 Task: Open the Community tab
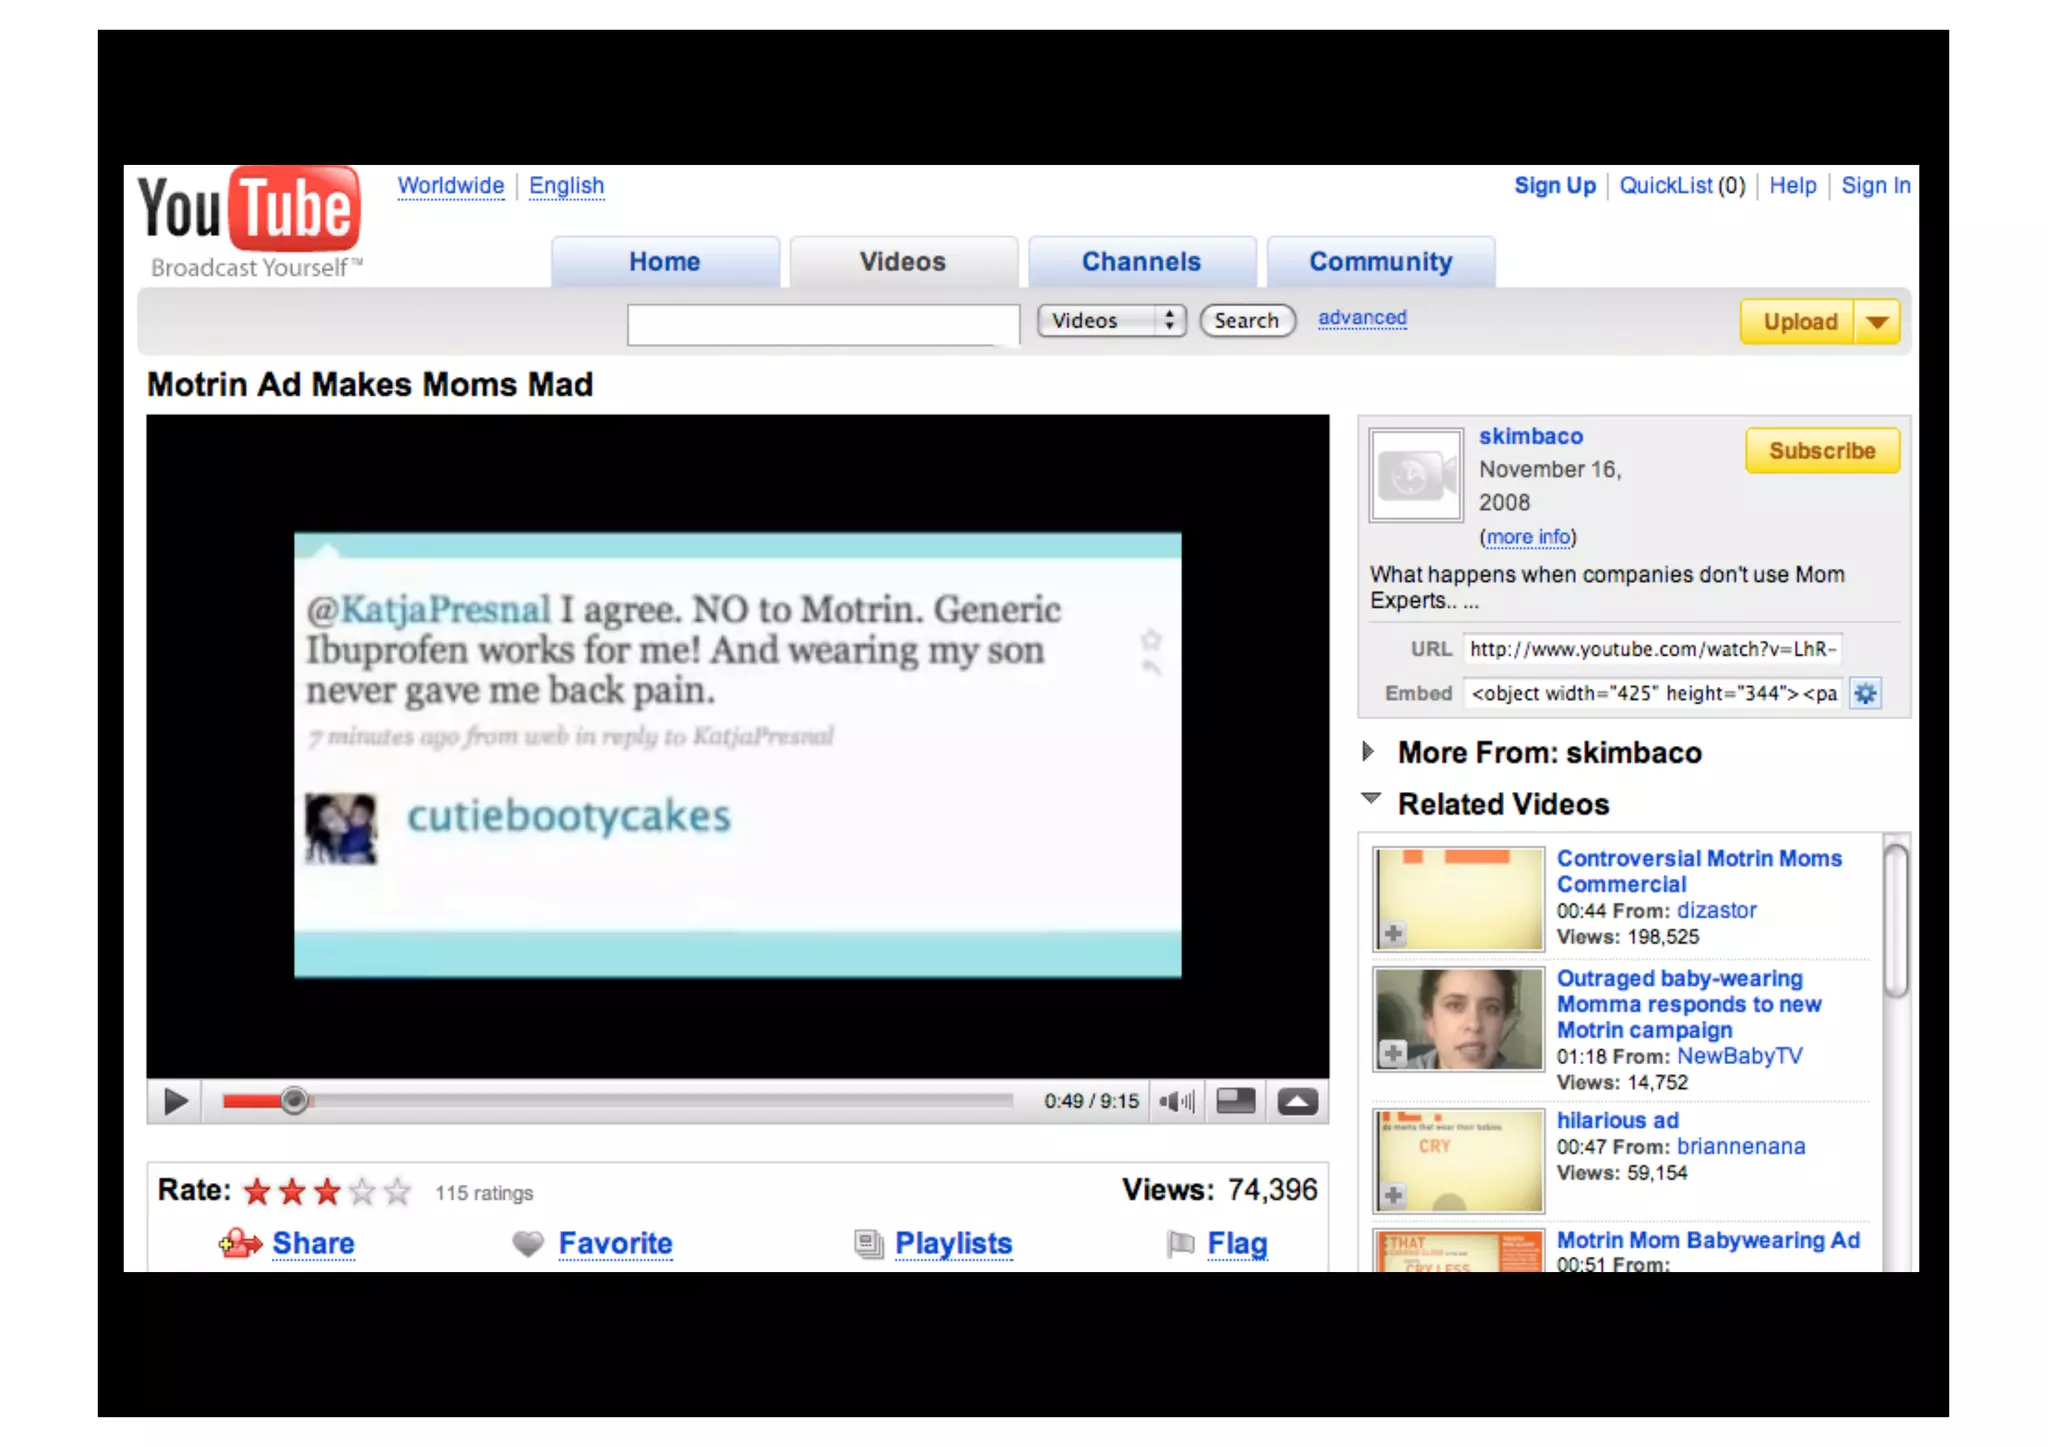tap(1380, 262)
